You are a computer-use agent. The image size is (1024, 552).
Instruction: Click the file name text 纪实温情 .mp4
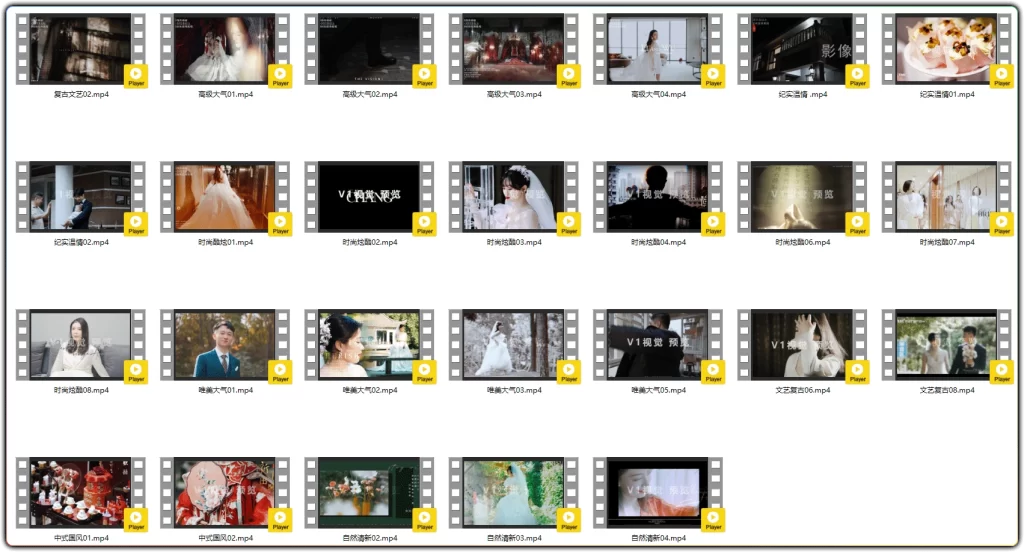click(803, 94)
